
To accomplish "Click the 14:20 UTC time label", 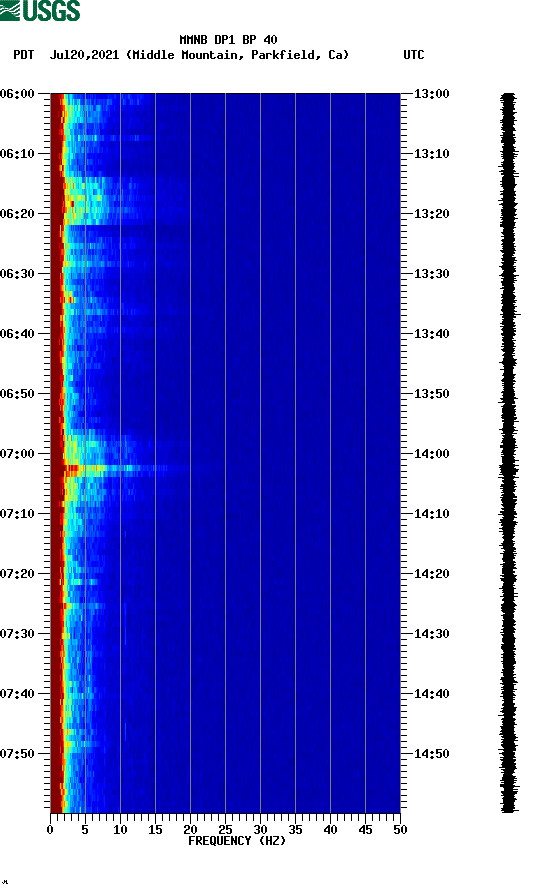I will (x=432, y=574).
